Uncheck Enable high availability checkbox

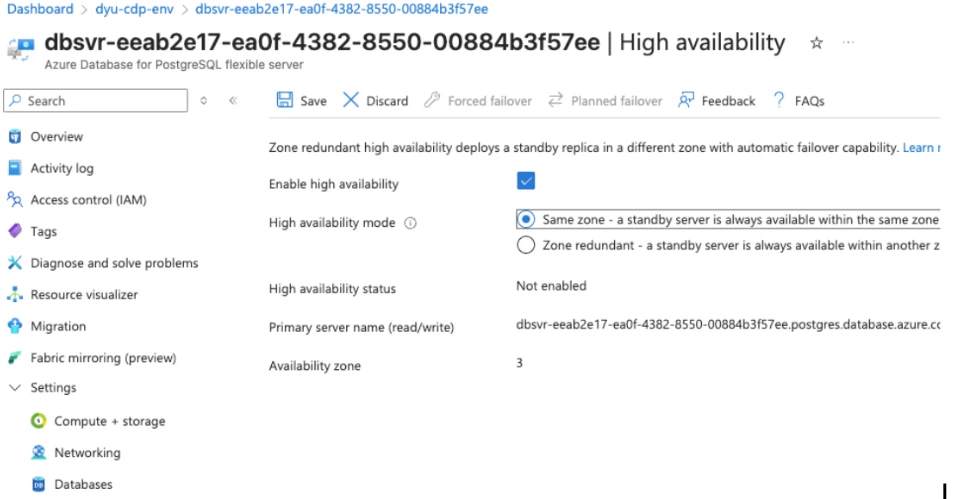tap(526, 181)
